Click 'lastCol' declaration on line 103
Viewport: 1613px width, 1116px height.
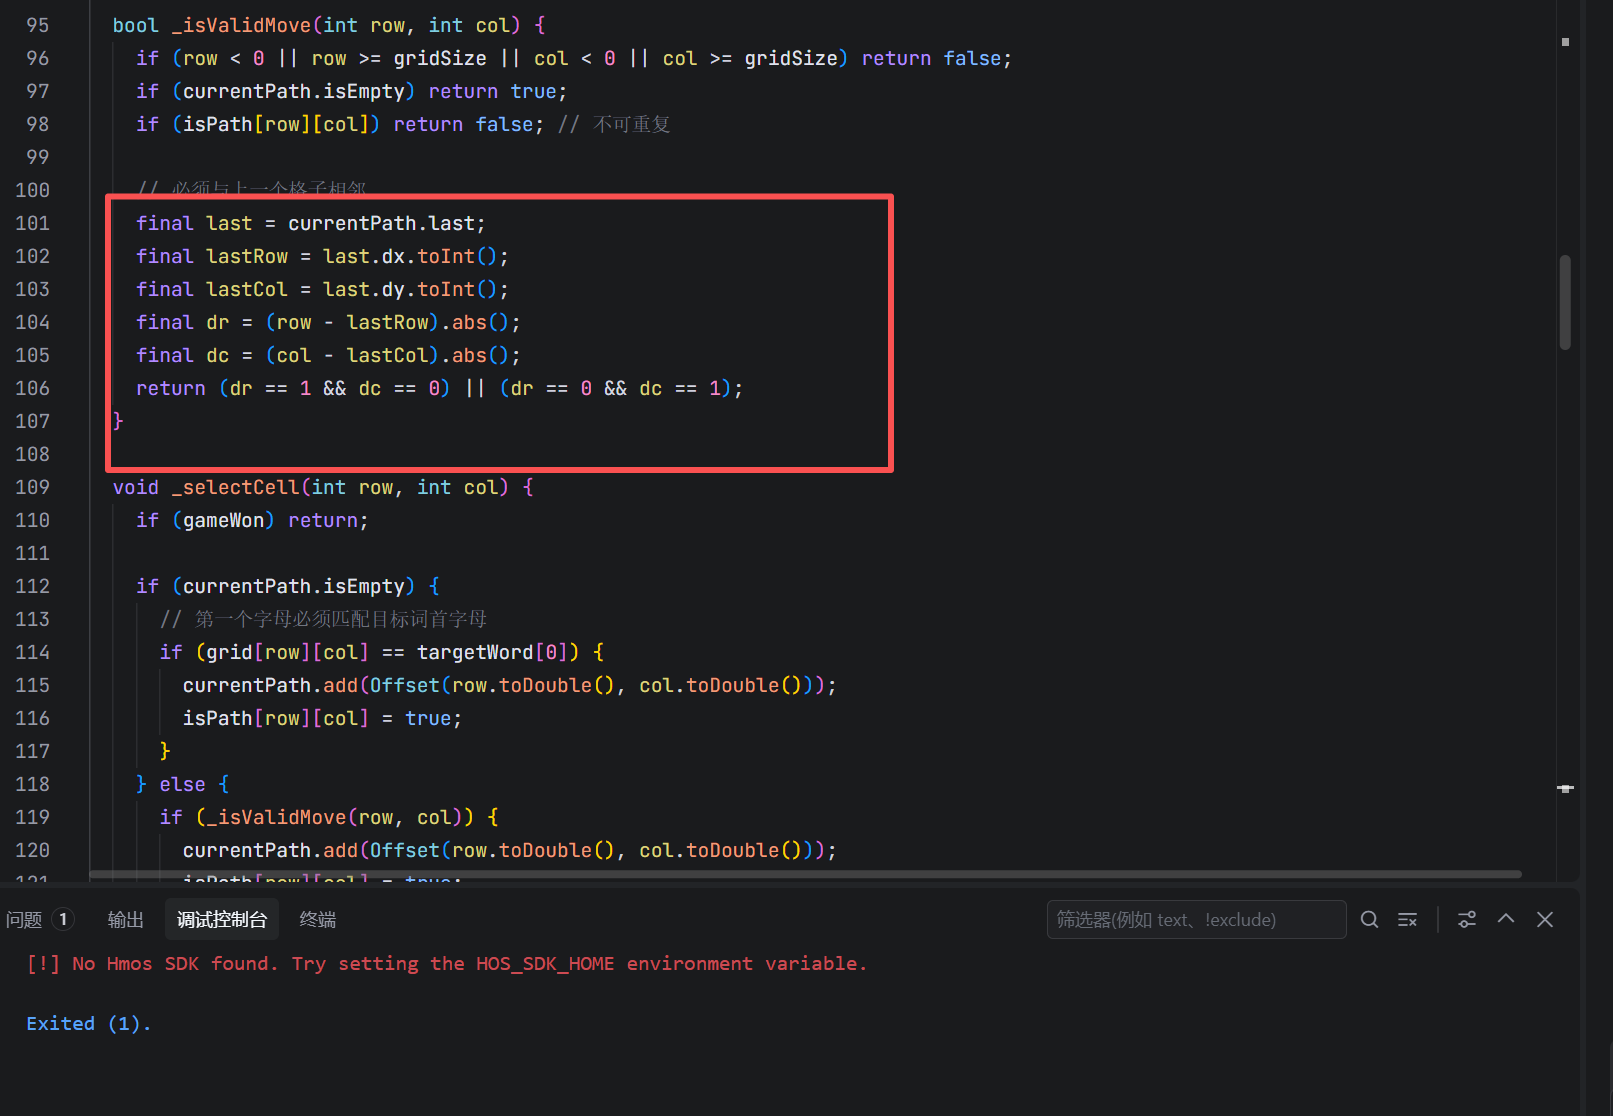pos(247,289)
